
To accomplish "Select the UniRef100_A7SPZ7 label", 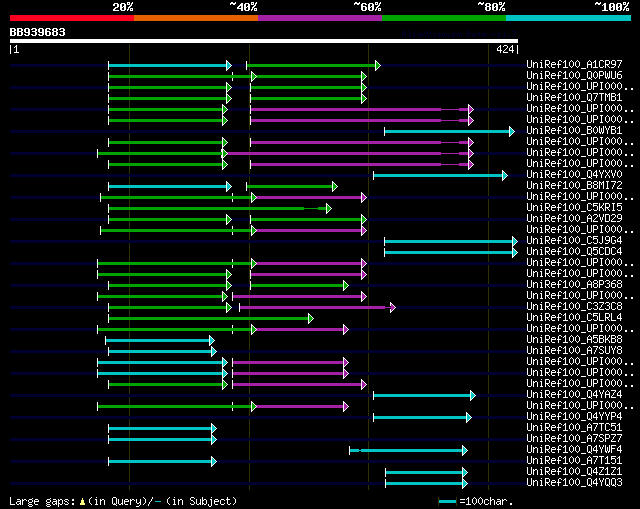I will (x=574, y=439).
